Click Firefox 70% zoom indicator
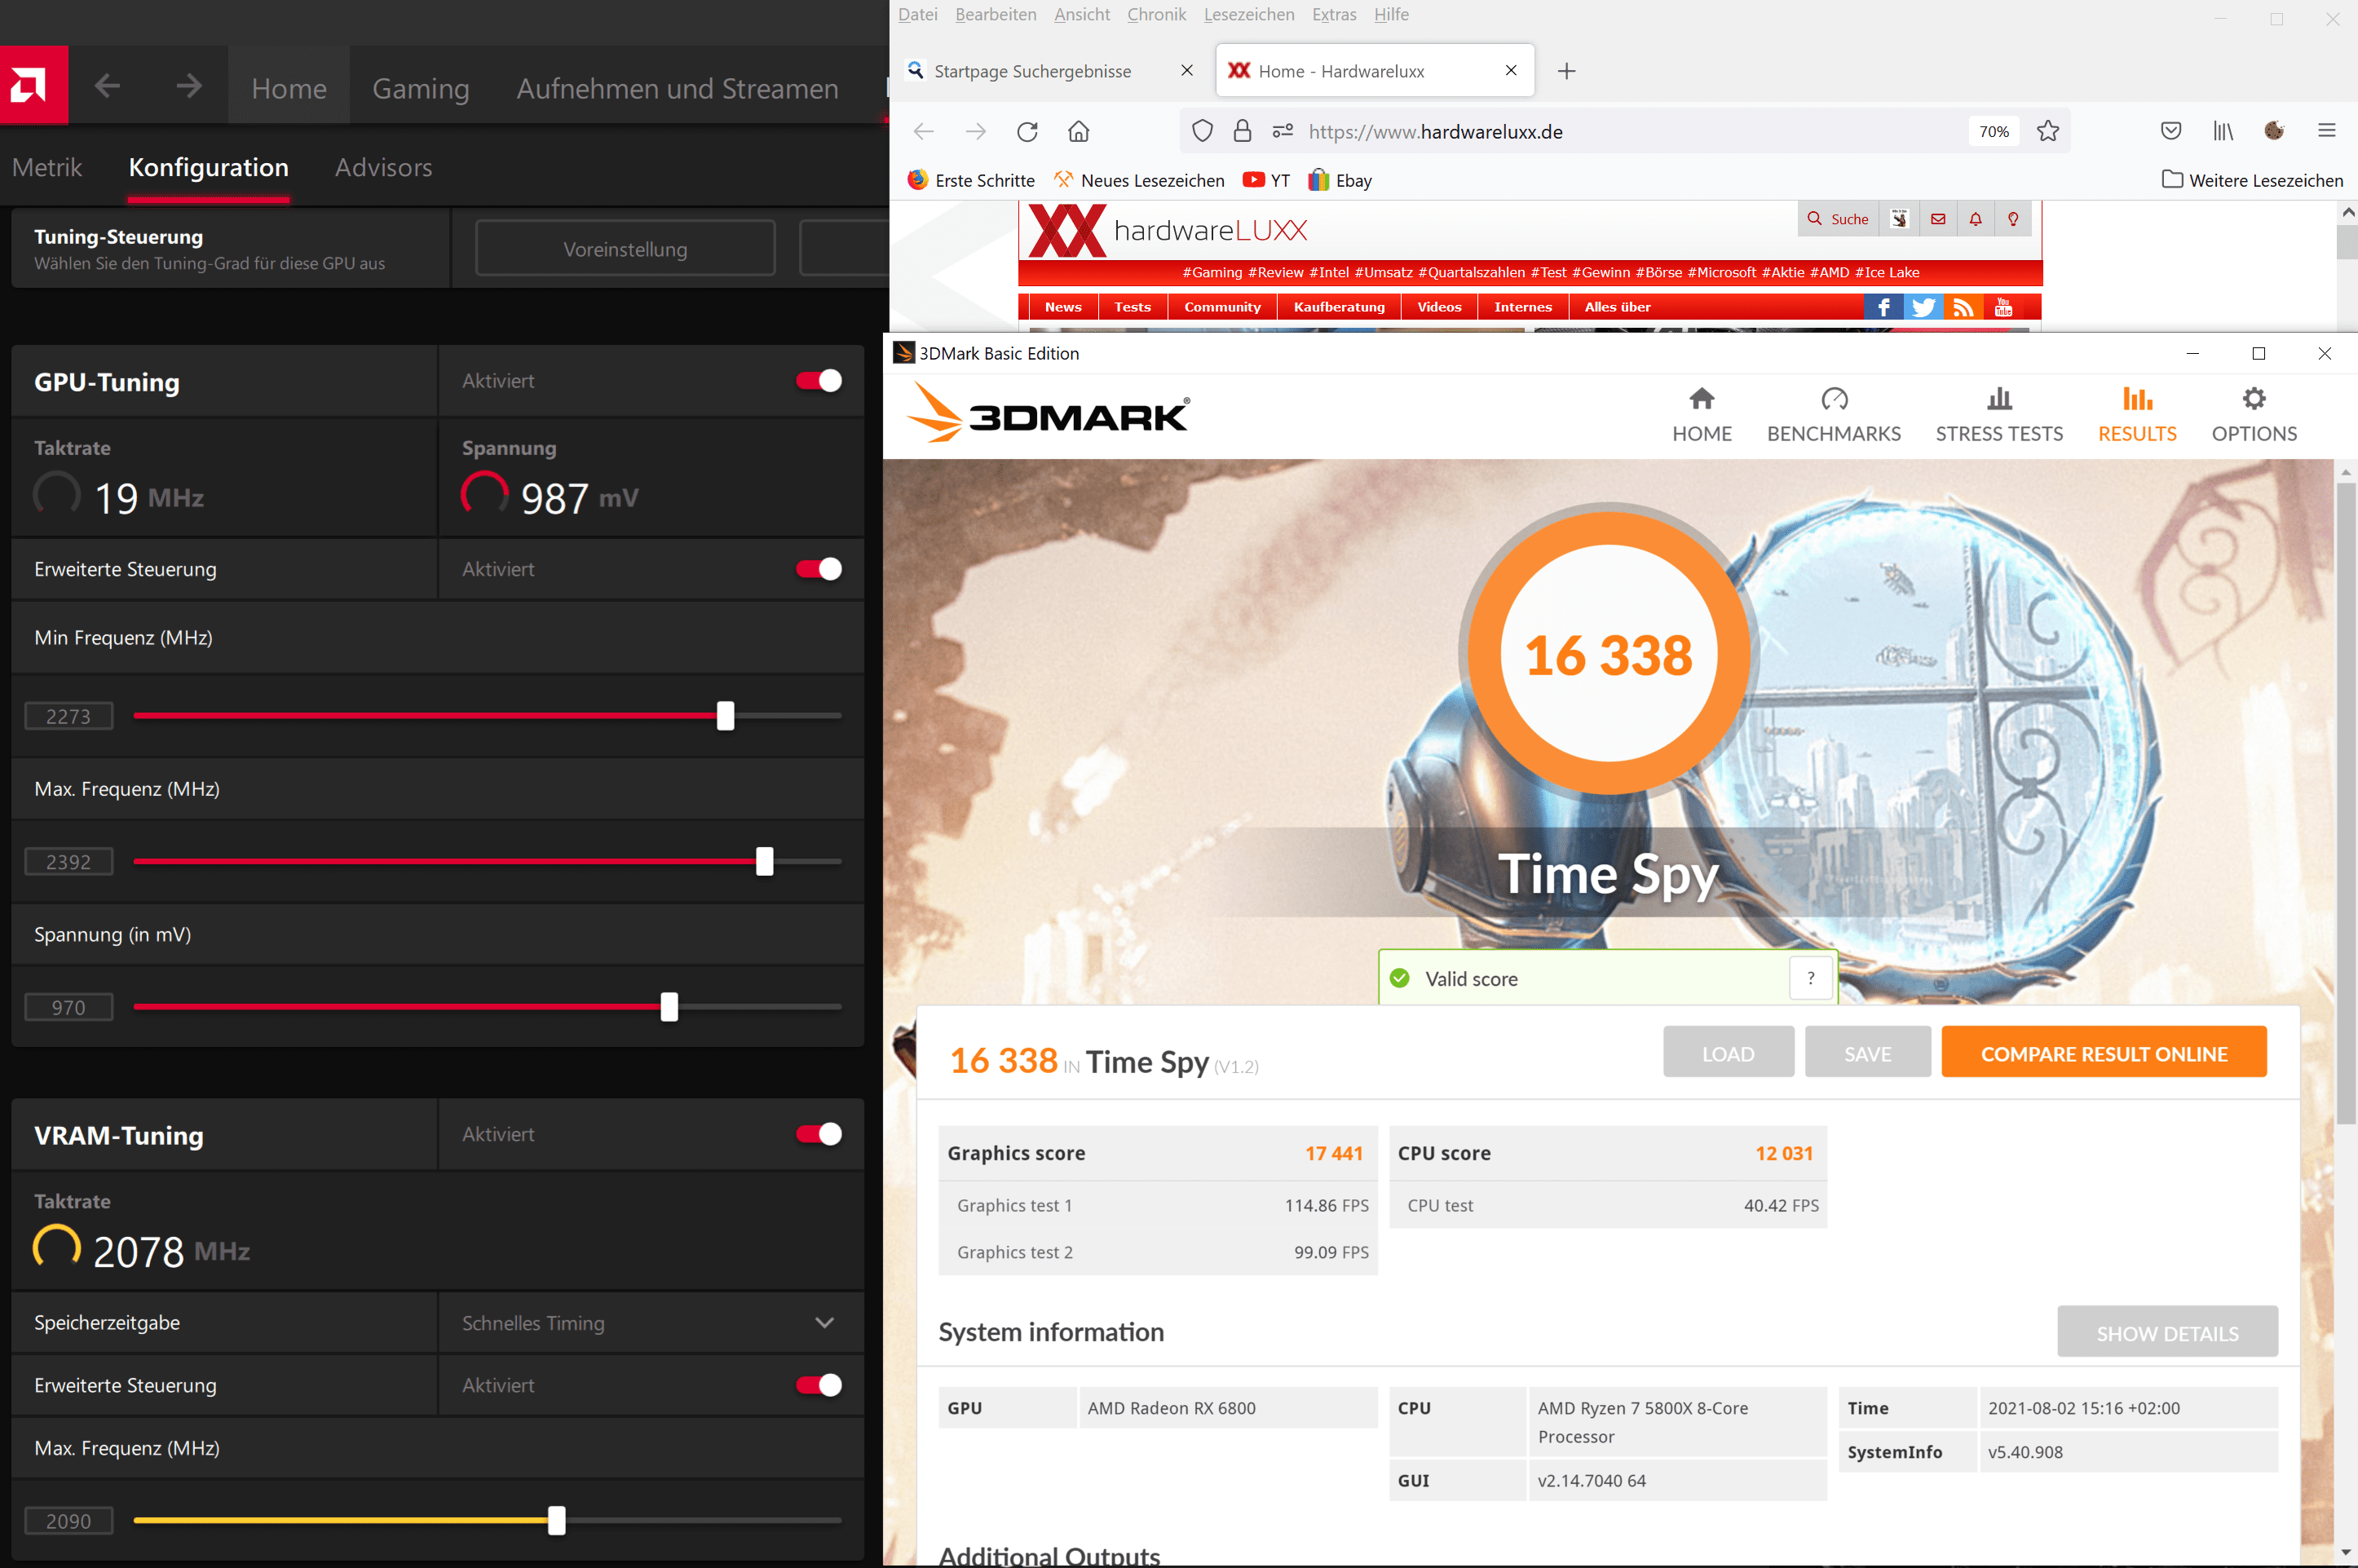Viewport: 2358px width, 1568px height. tap(1993, 131)
